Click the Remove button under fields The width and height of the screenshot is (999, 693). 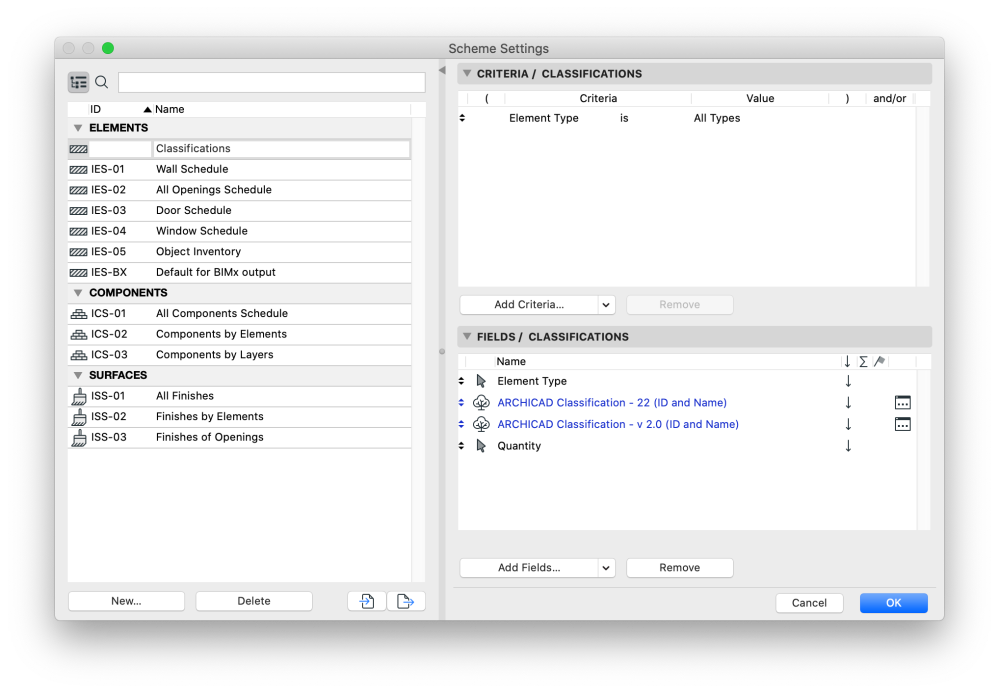[680, 568]
